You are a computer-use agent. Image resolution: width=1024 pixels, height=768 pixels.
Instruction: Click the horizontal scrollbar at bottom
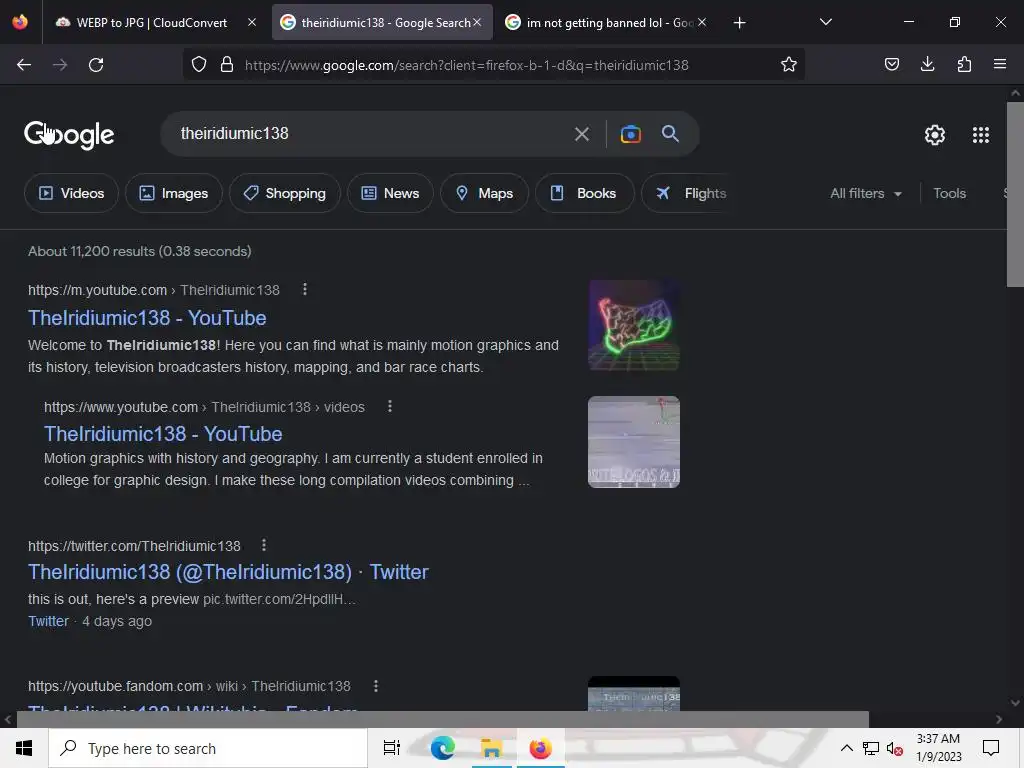tap(443, 719)
